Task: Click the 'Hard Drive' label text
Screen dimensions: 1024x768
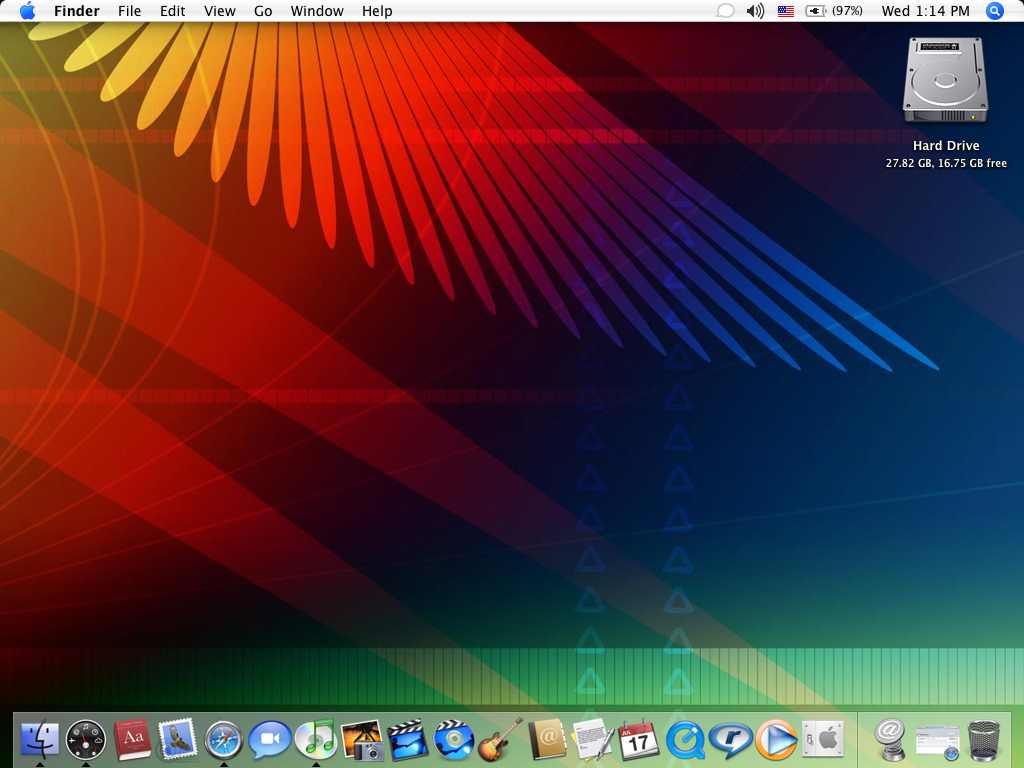Action: click(x=946, y=146)
